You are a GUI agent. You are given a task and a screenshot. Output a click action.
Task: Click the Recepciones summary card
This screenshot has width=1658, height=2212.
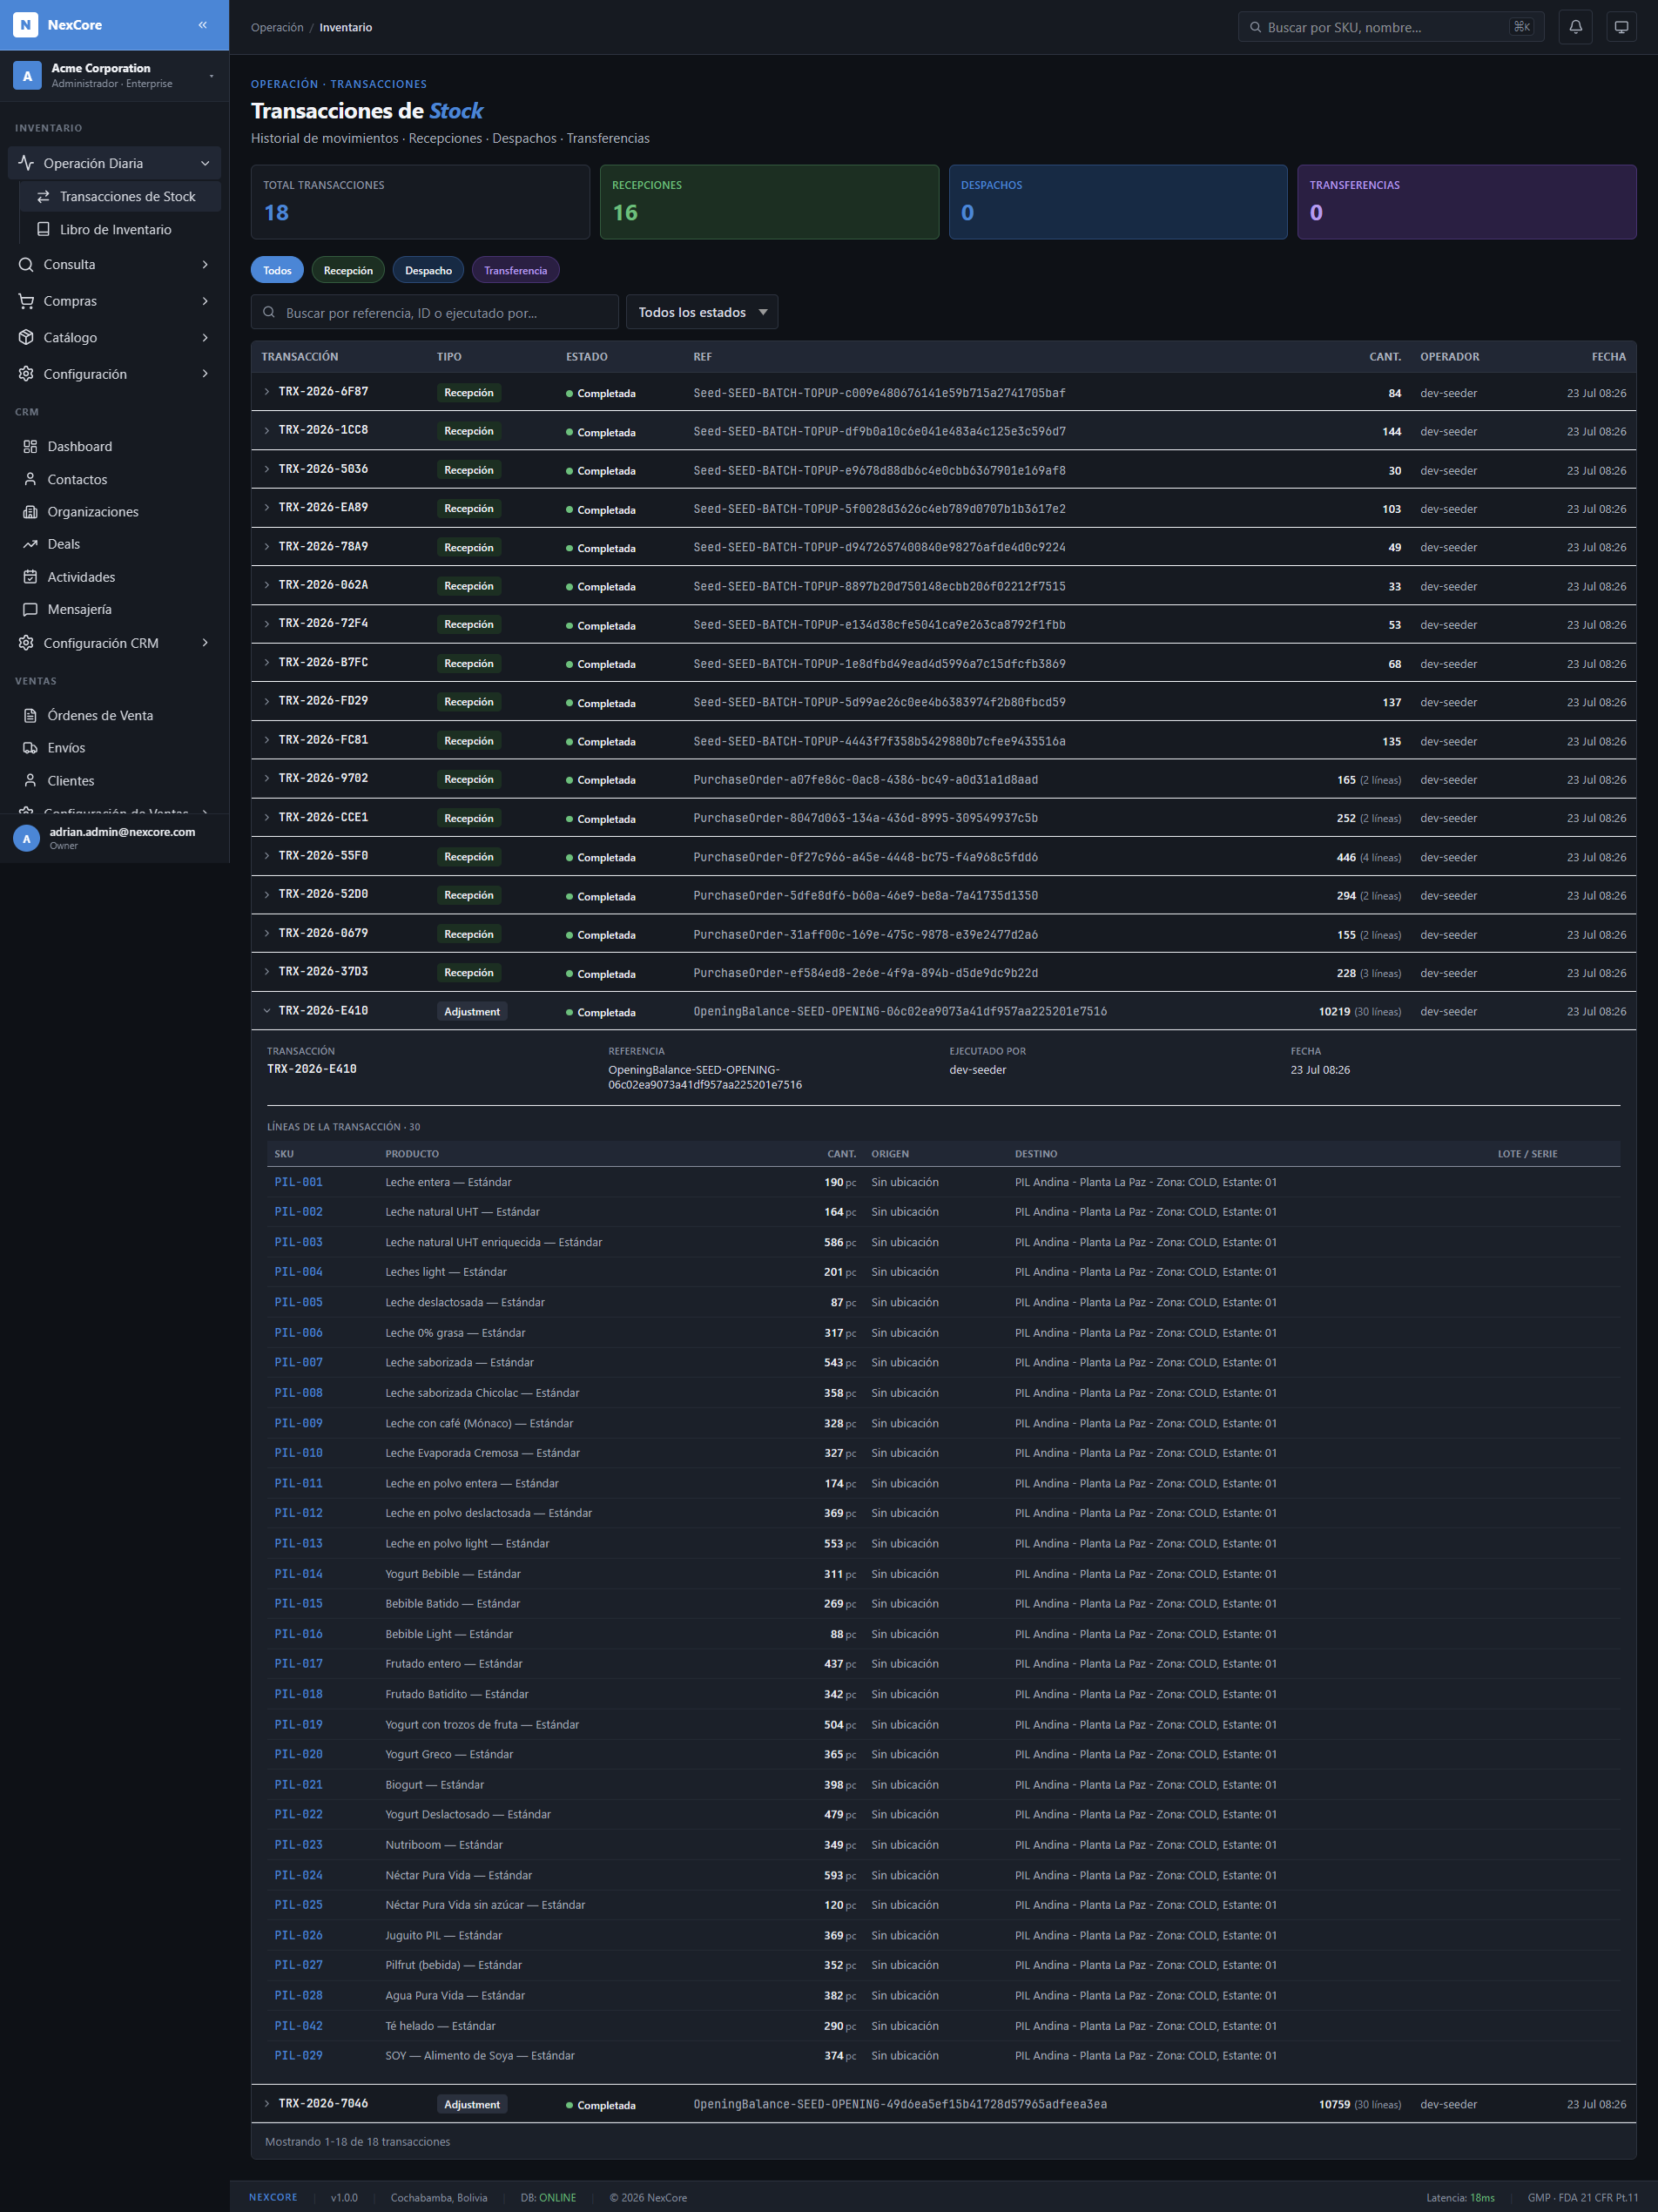coord(769,202)
